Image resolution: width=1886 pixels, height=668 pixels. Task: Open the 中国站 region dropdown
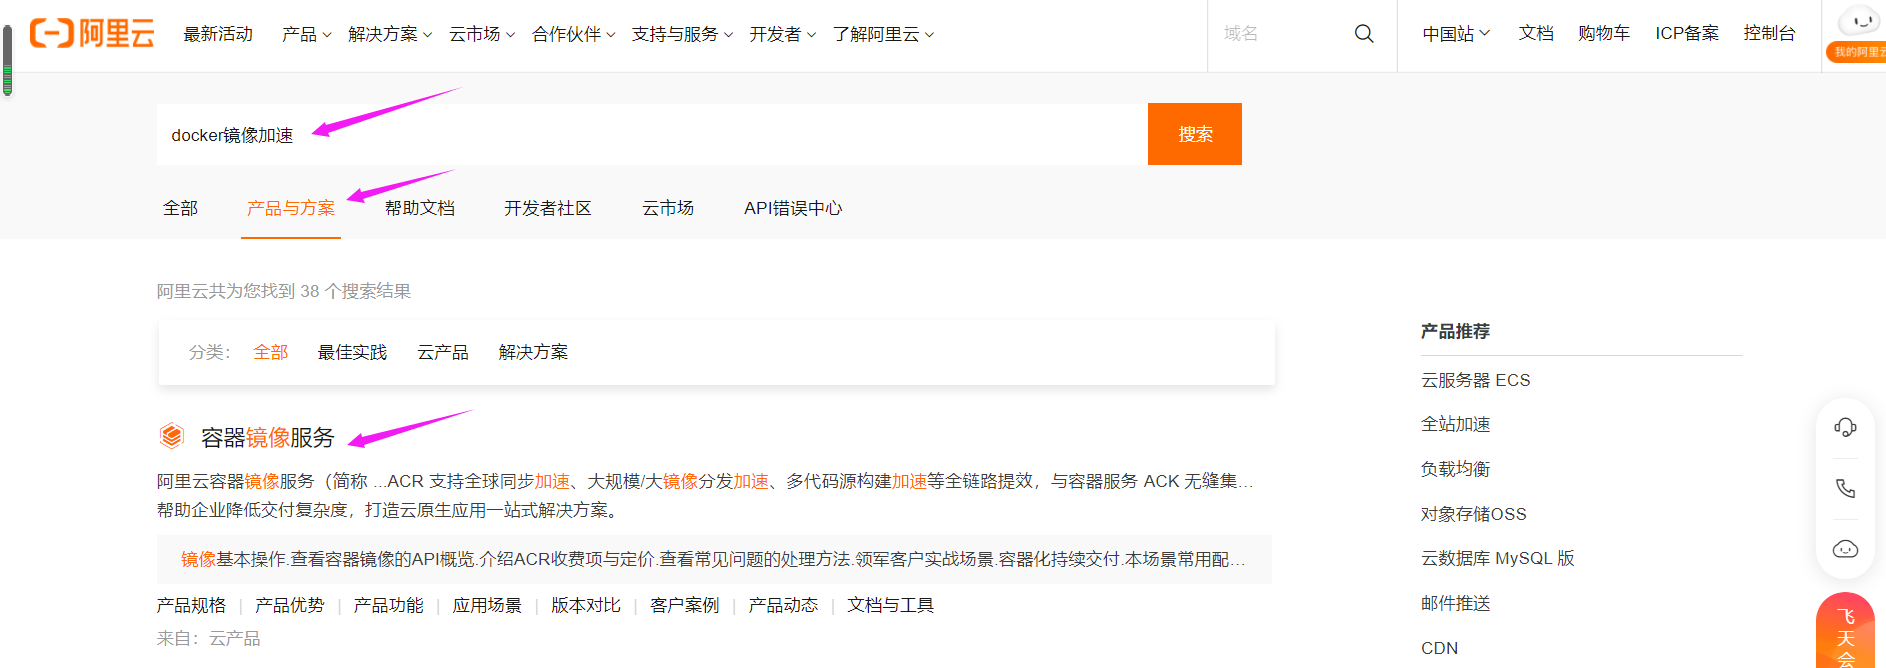1456,34
